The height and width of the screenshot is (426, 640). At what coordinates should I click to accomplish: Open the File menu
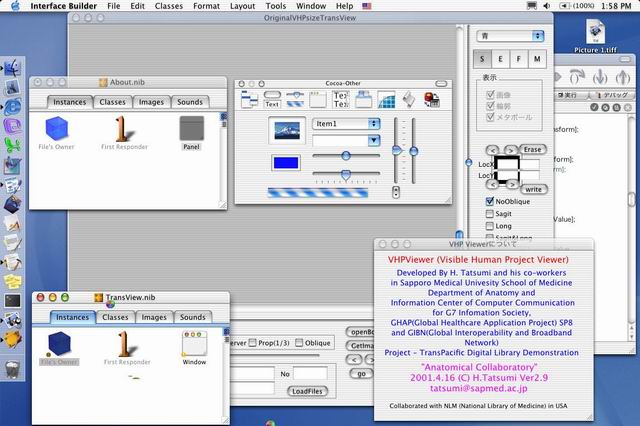click(113, 6)
